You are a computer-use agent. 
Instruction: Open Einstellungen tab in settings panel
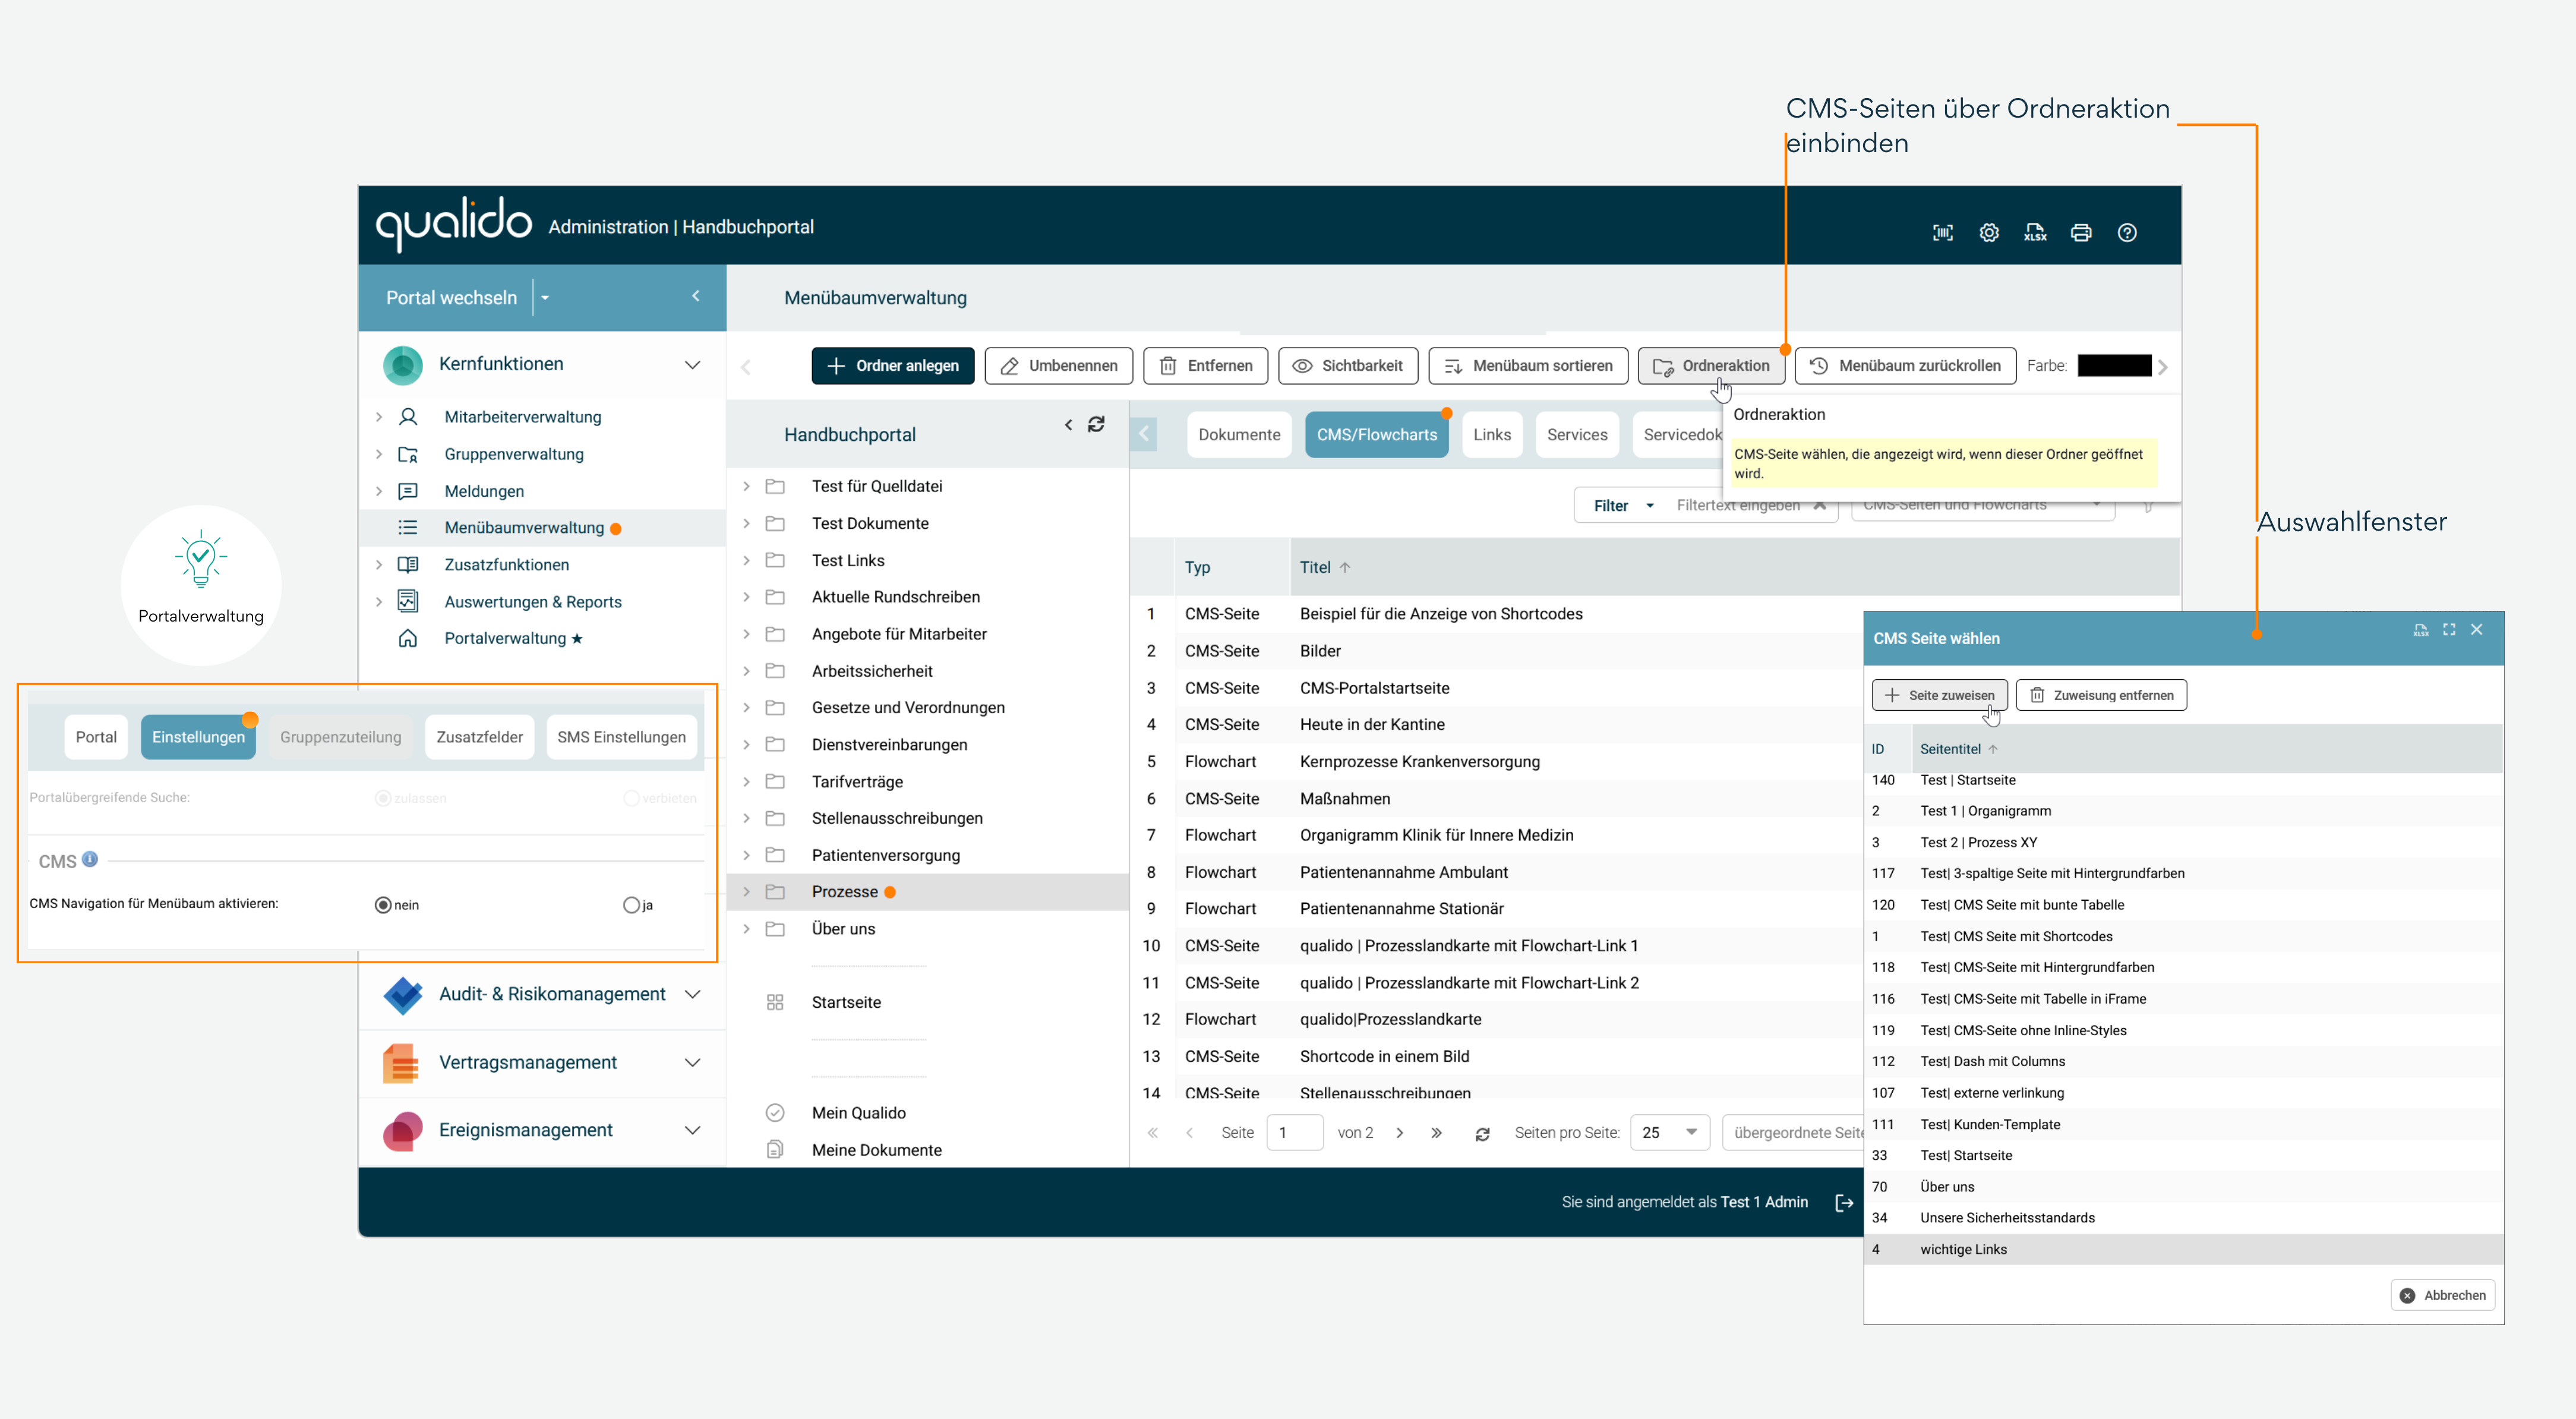click(x=198, y=737)
